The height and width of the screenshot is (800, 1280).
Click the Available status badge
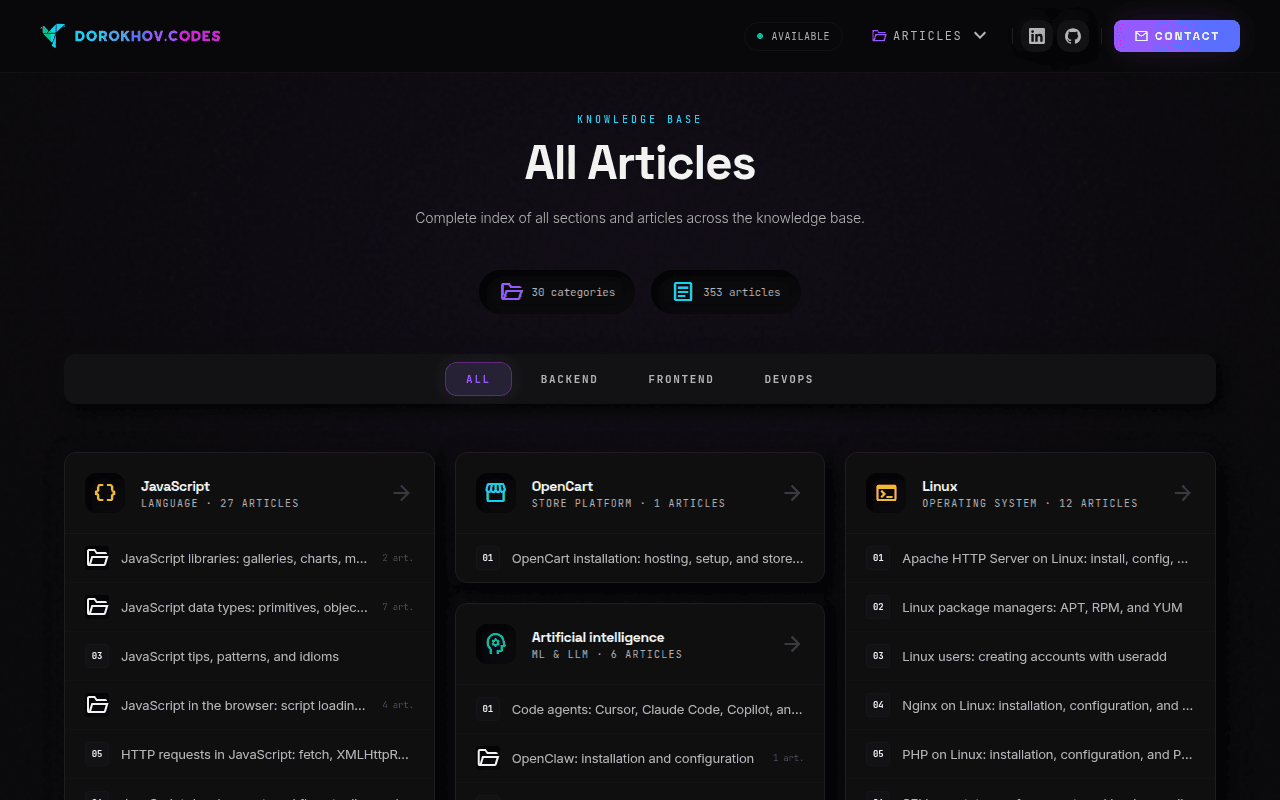click(793, 36)
